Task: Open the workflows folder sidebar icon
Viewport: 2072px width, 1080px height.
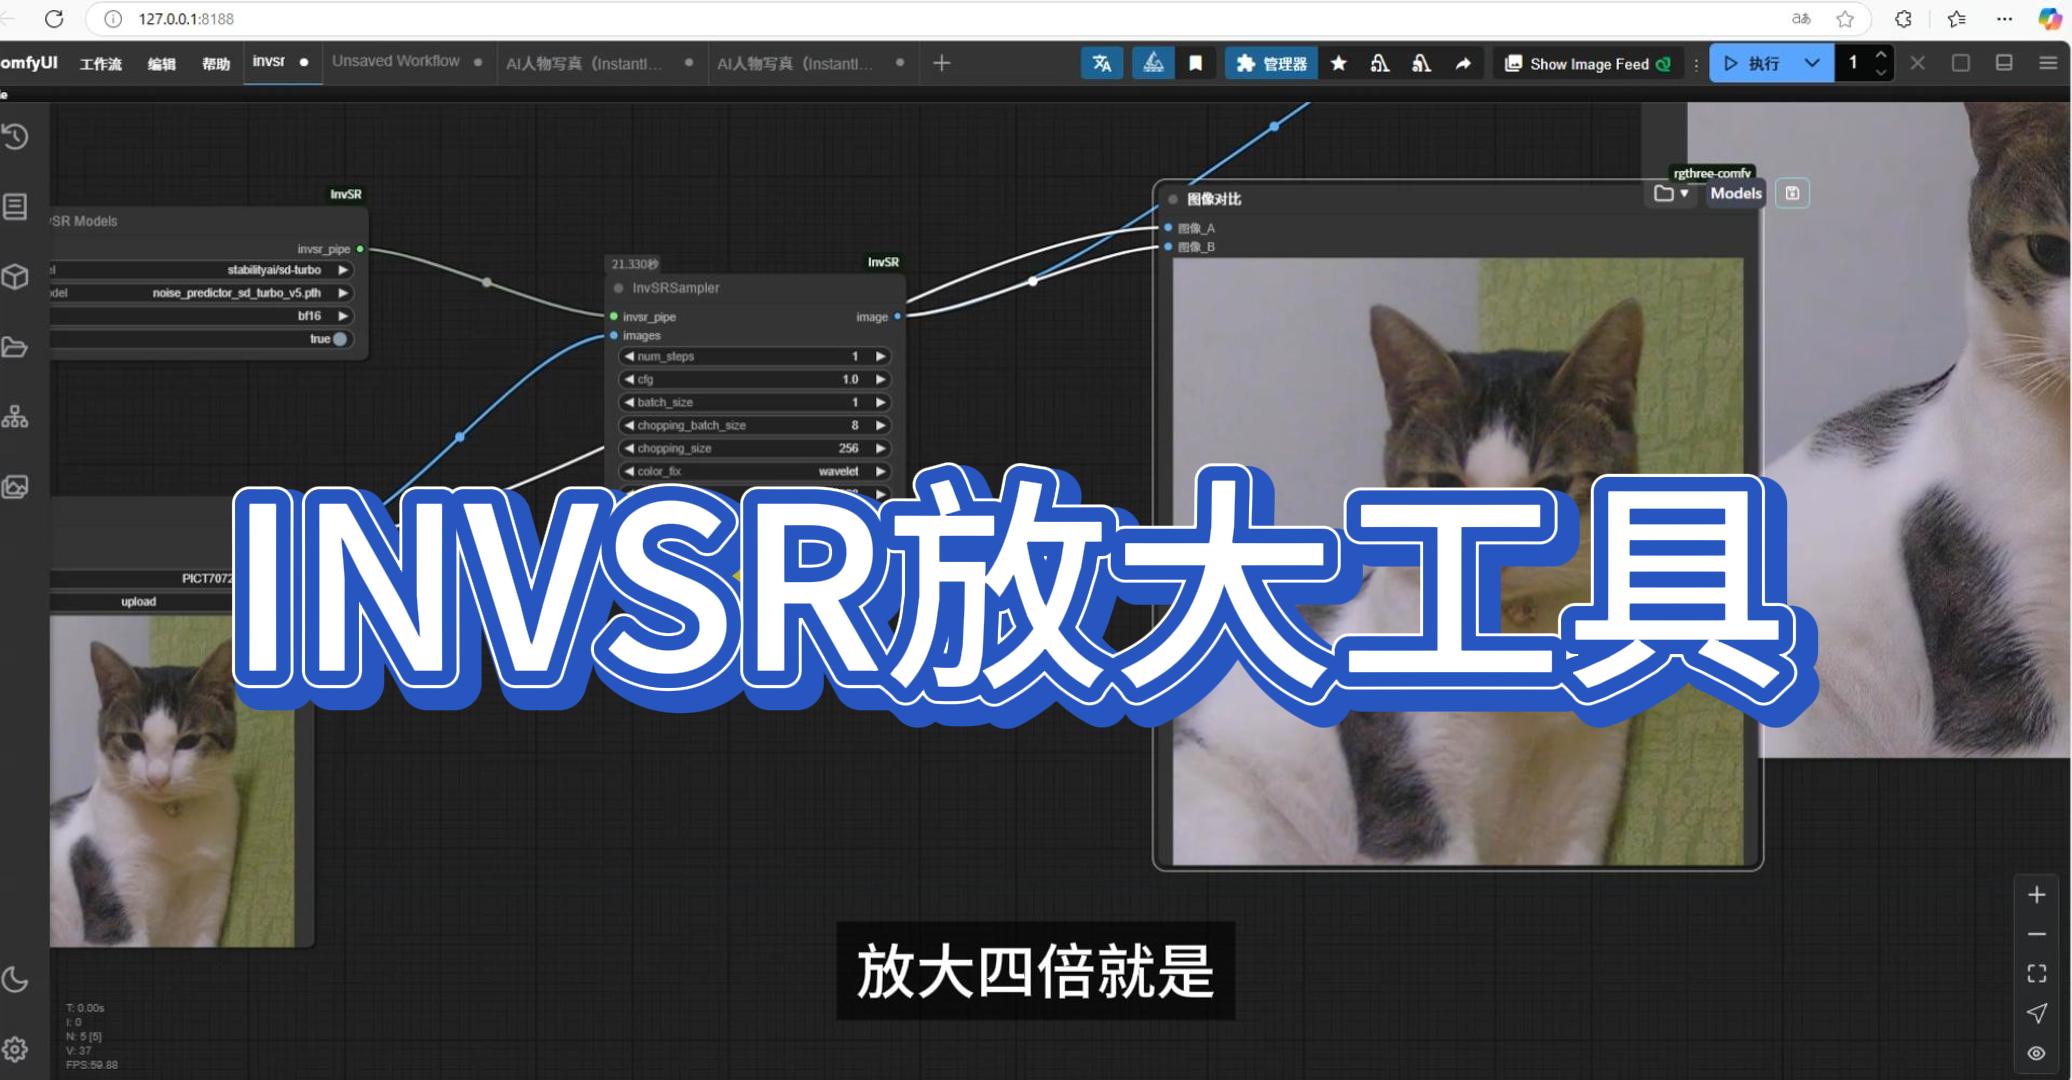Action: coord(15,347)
